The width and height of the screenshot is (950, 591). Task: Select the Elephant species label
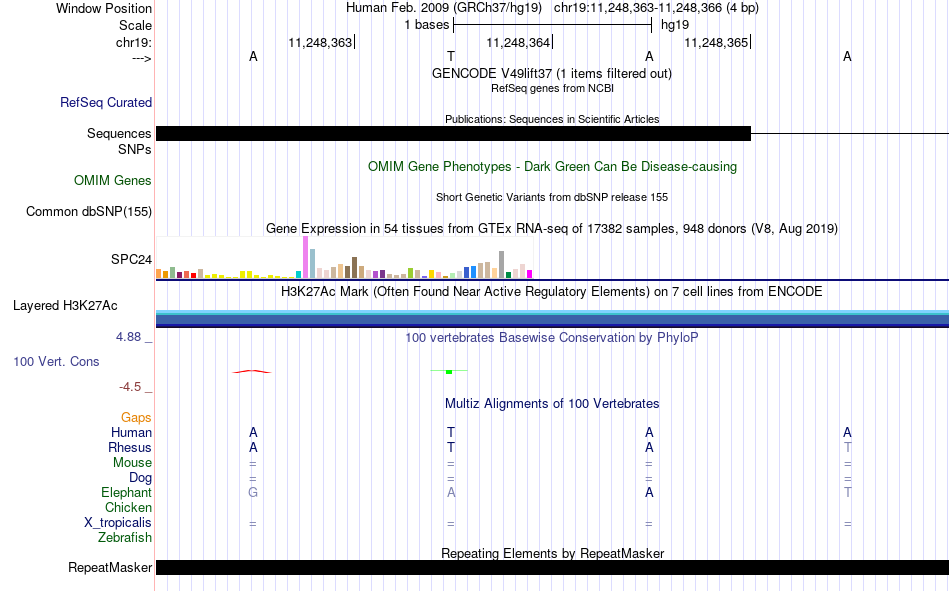click(x=127, y=492)
